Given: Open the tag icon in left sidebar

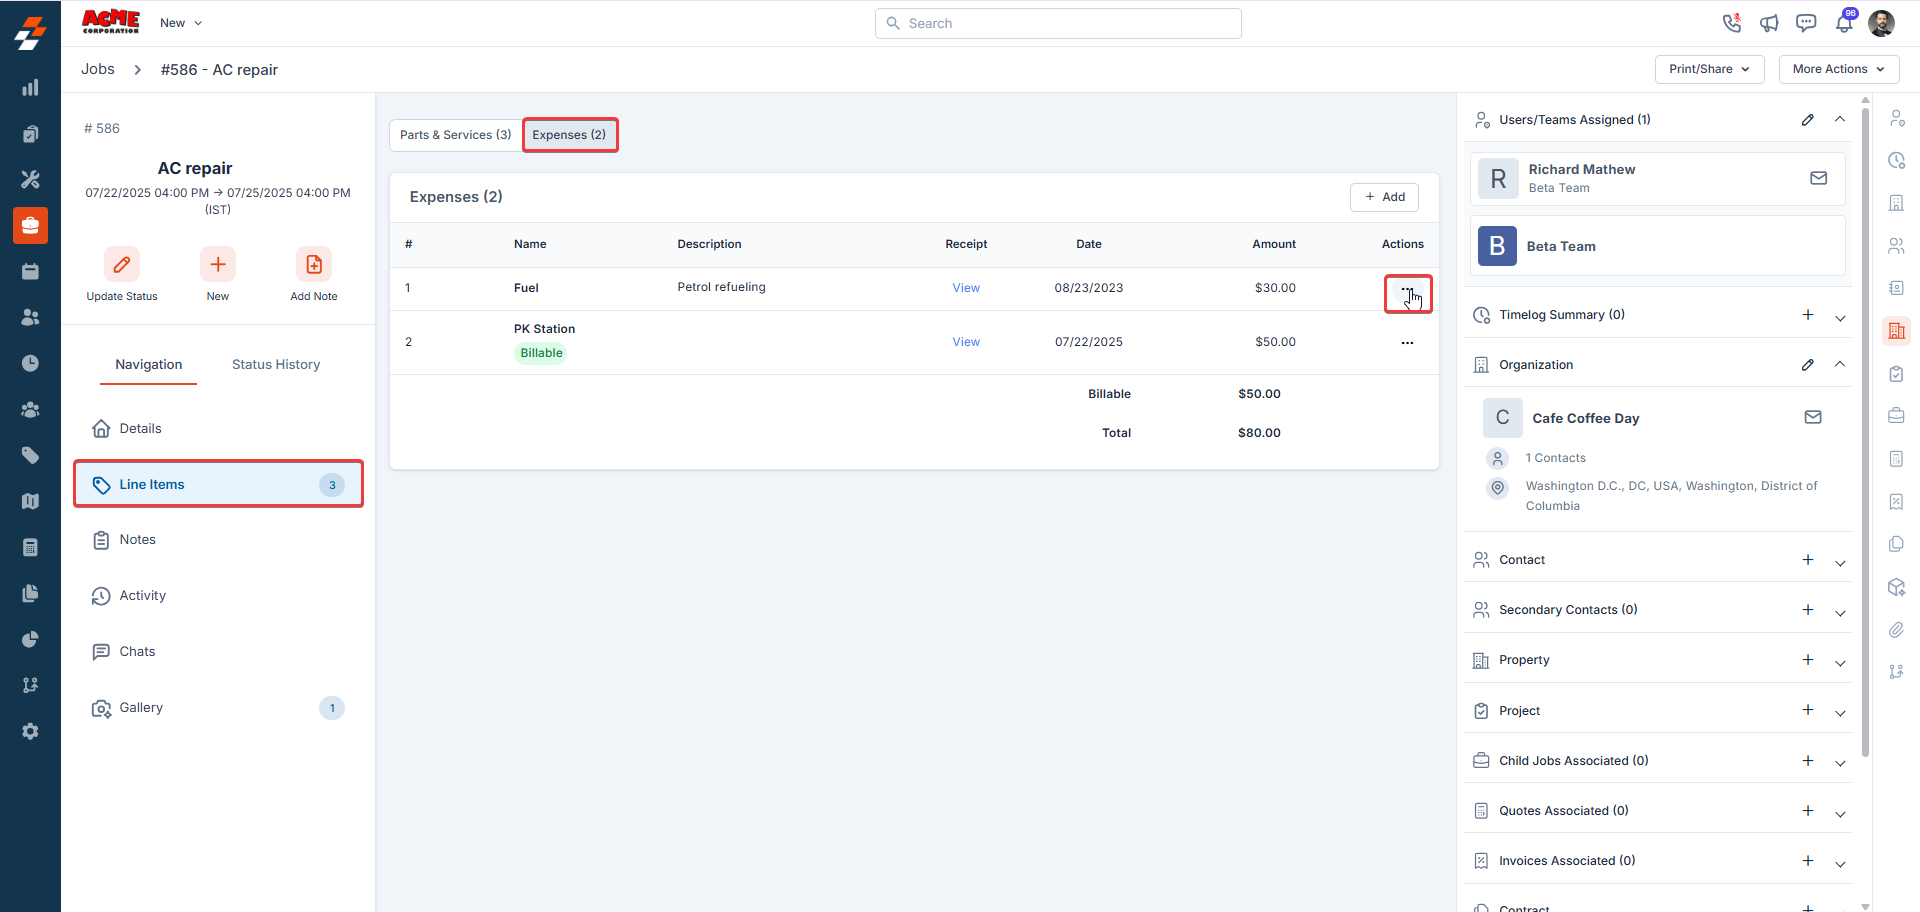Looking at the screenshot, I should (30, 455).
